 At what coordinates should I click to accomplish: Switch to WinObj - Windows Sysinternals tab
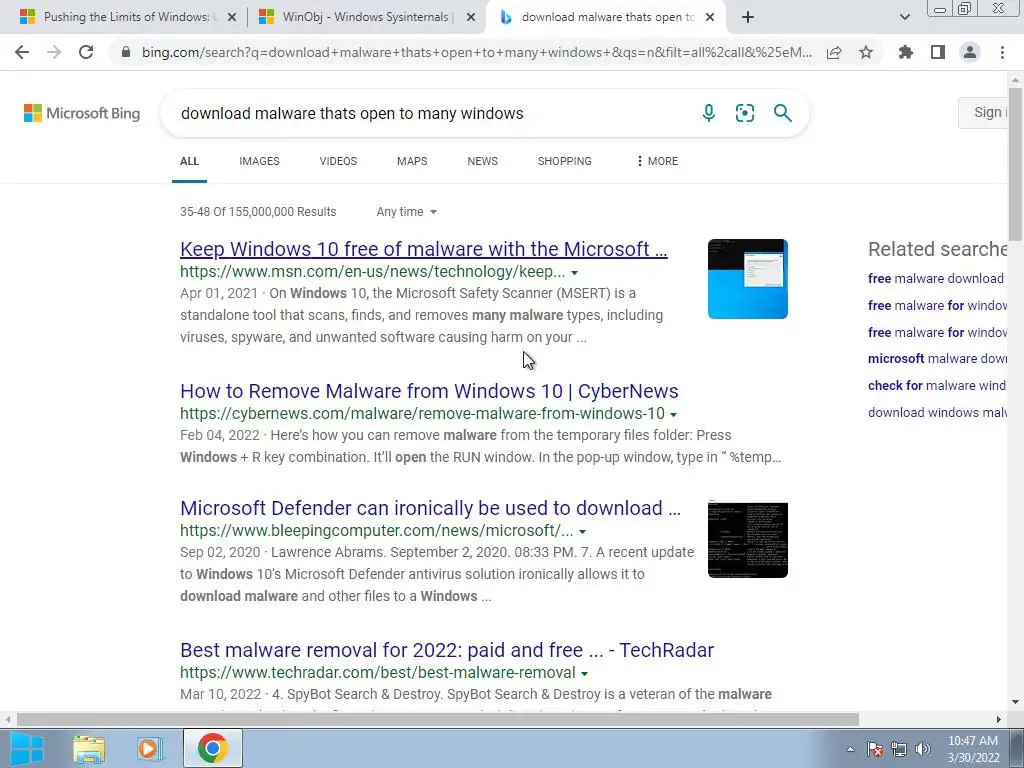[366, 17]
